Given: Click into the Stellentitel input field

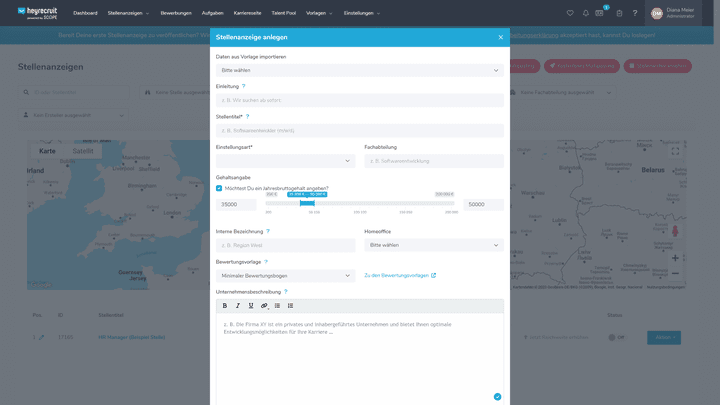Looking at the screenshot, I should (359, 130).
